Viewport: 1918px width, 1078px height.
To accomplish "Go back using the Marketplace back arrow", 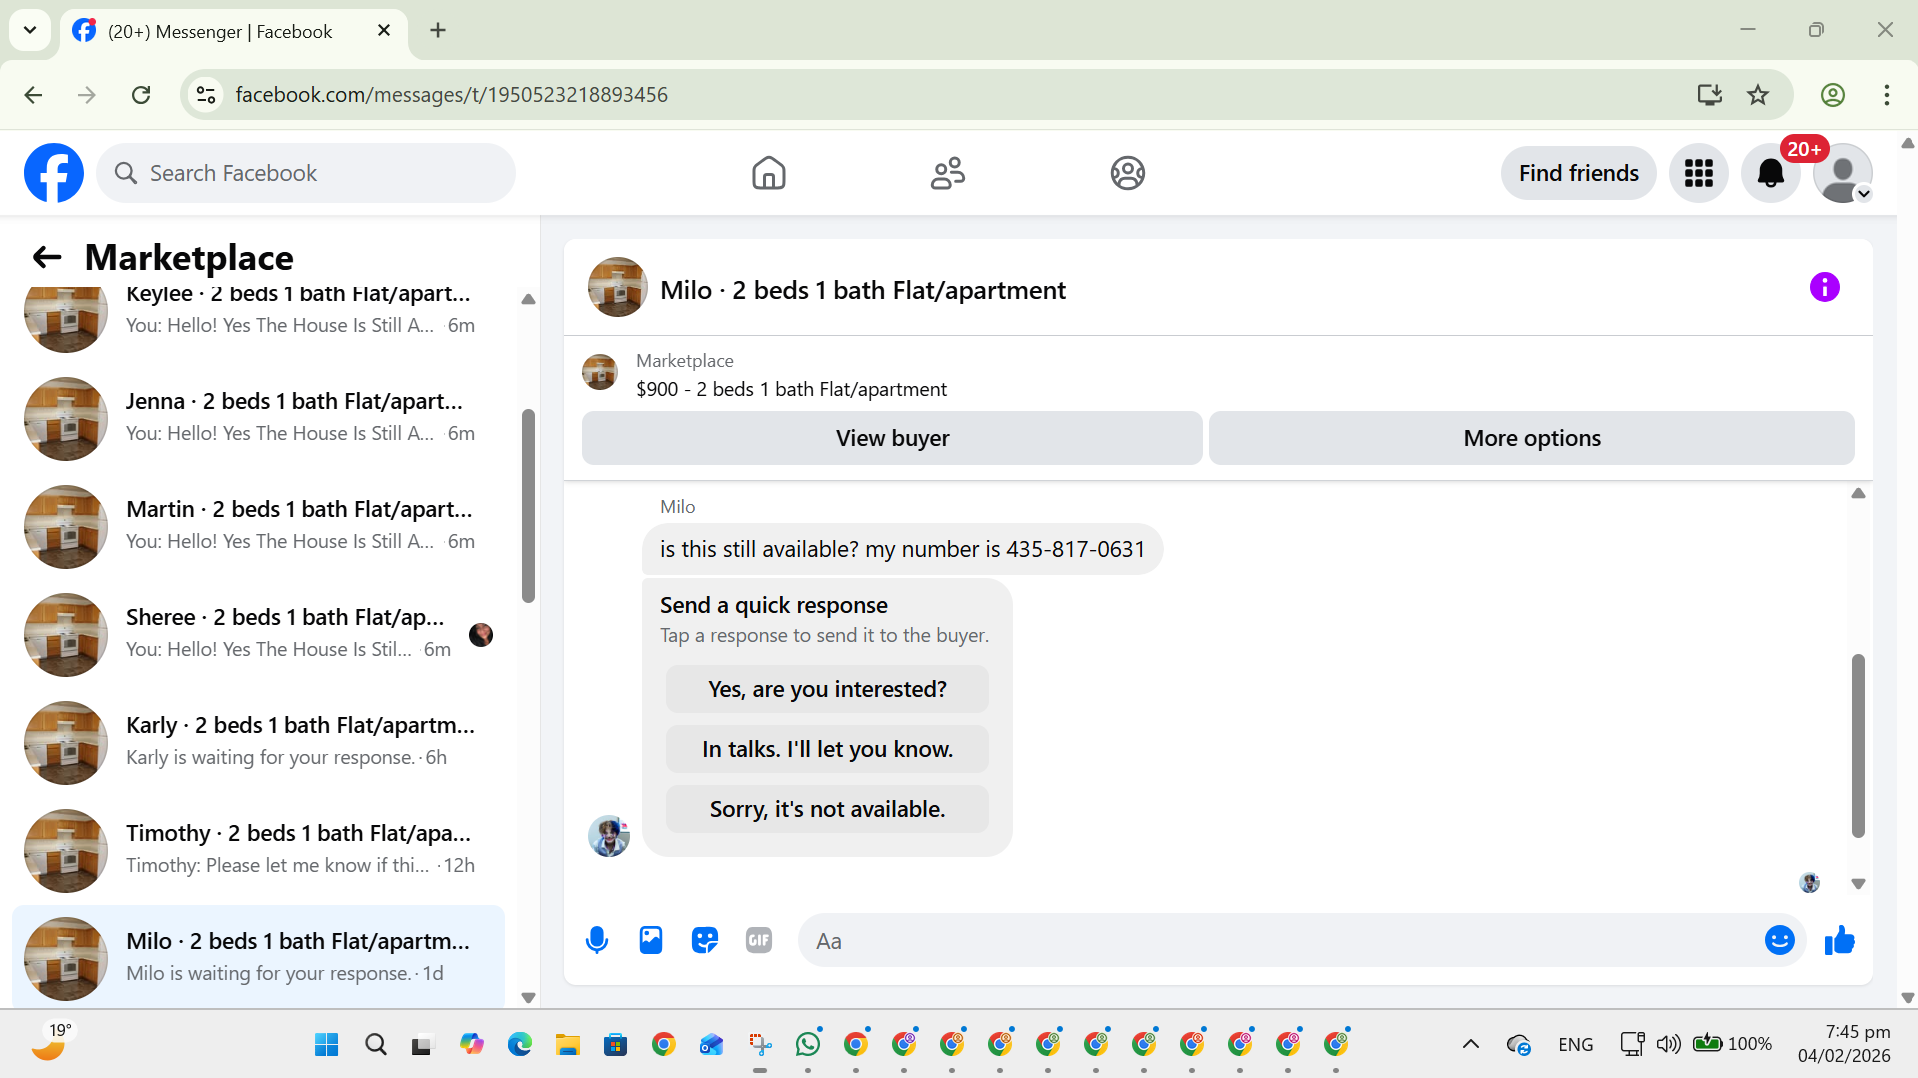I will 47,257.
